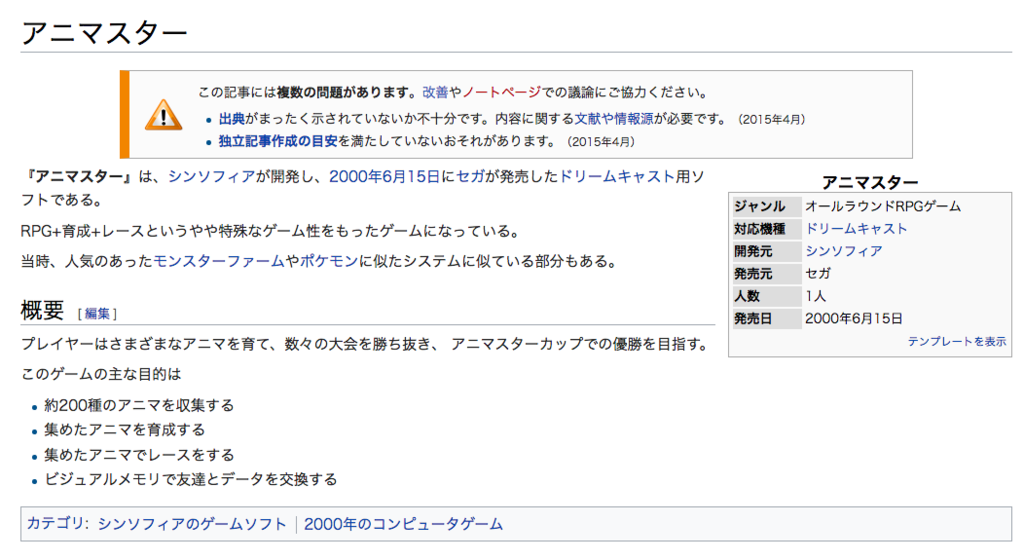Image resolution: width=1024 pixels, height=560 pixels.
Task: Click 2000年6月15日 value in infobox 発売日 row
Action: pyautogui.click(x=854, y=319)
